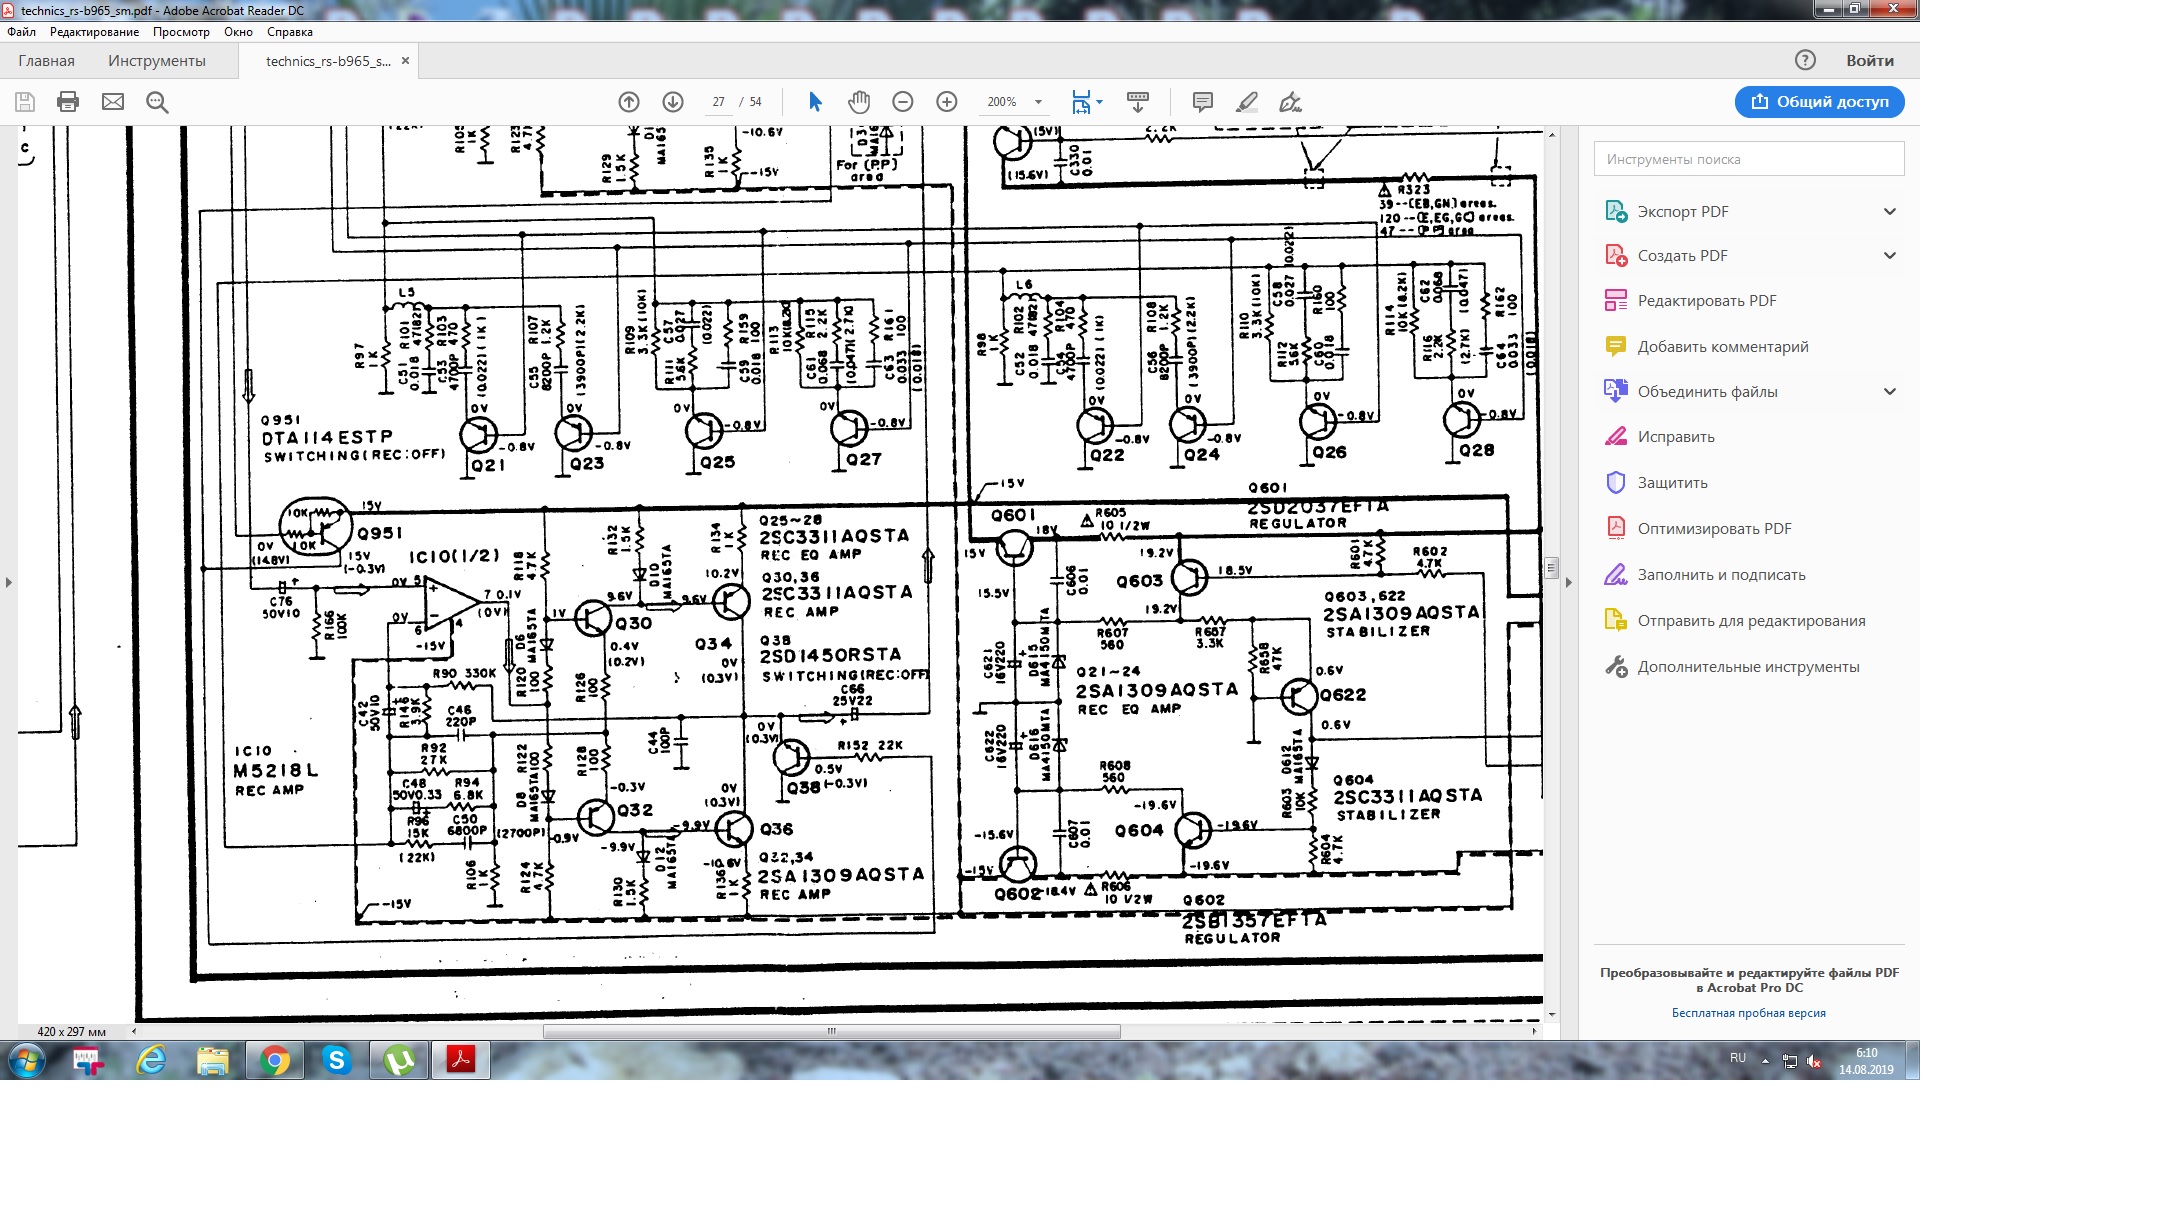
Task: Go to previous page arrow
Action: [x=629, y=102]
